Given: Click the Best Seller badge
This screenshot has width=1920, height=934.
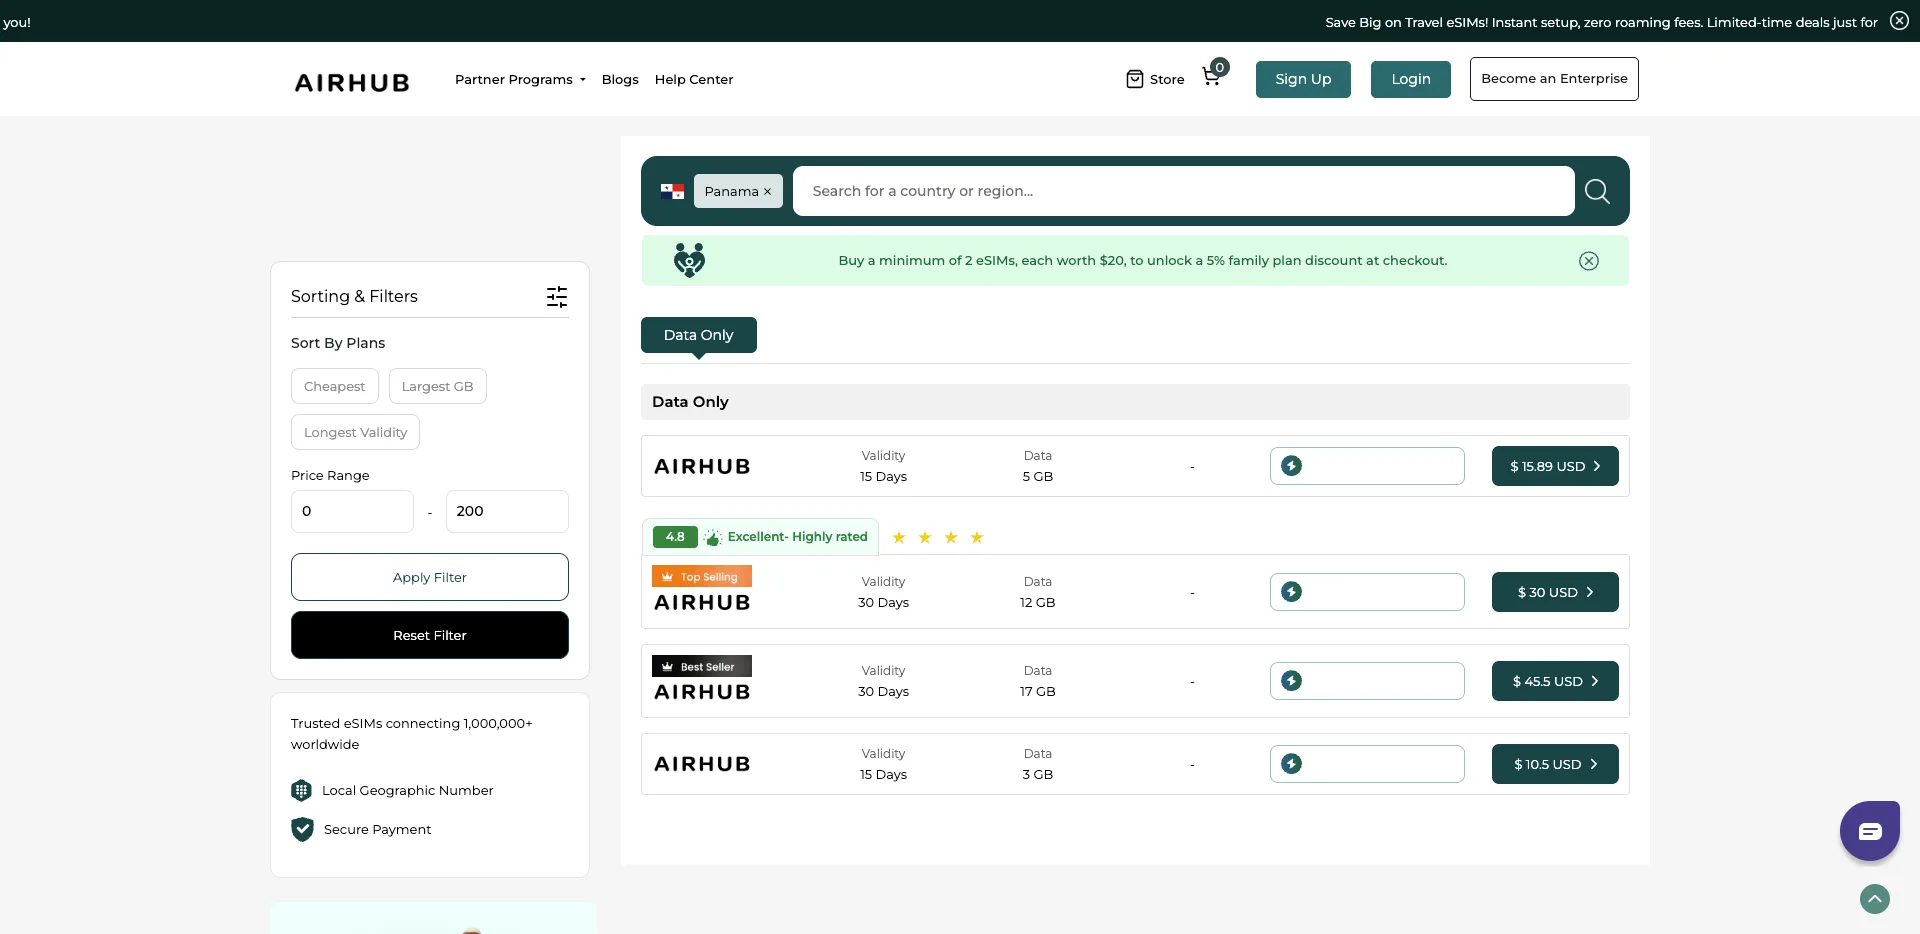Looking at the screenshot, I should (702, 666).
